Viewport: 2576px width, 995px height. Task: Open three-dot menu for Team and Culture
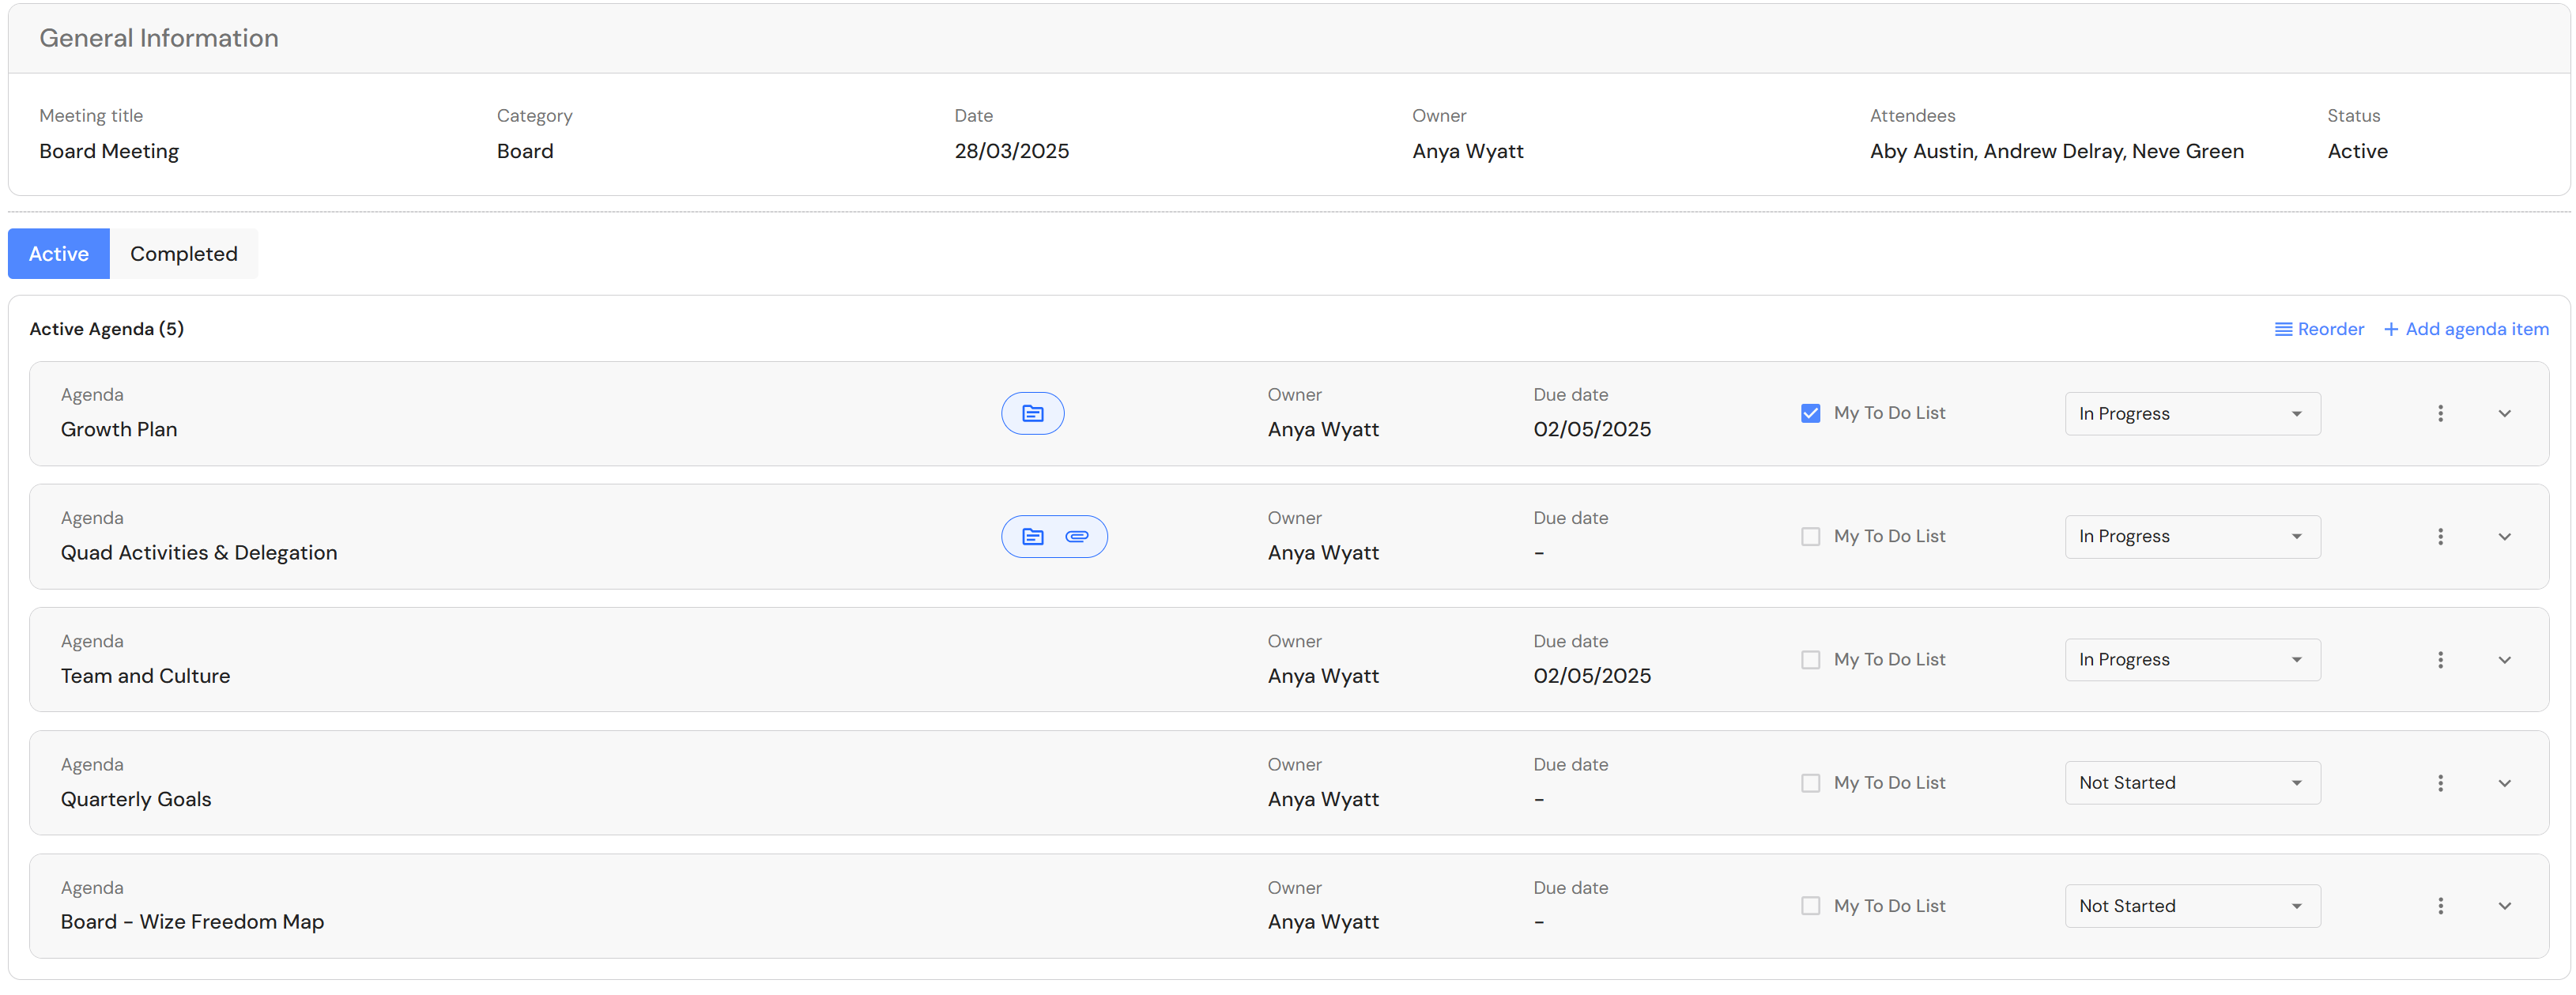(2439, 660)
